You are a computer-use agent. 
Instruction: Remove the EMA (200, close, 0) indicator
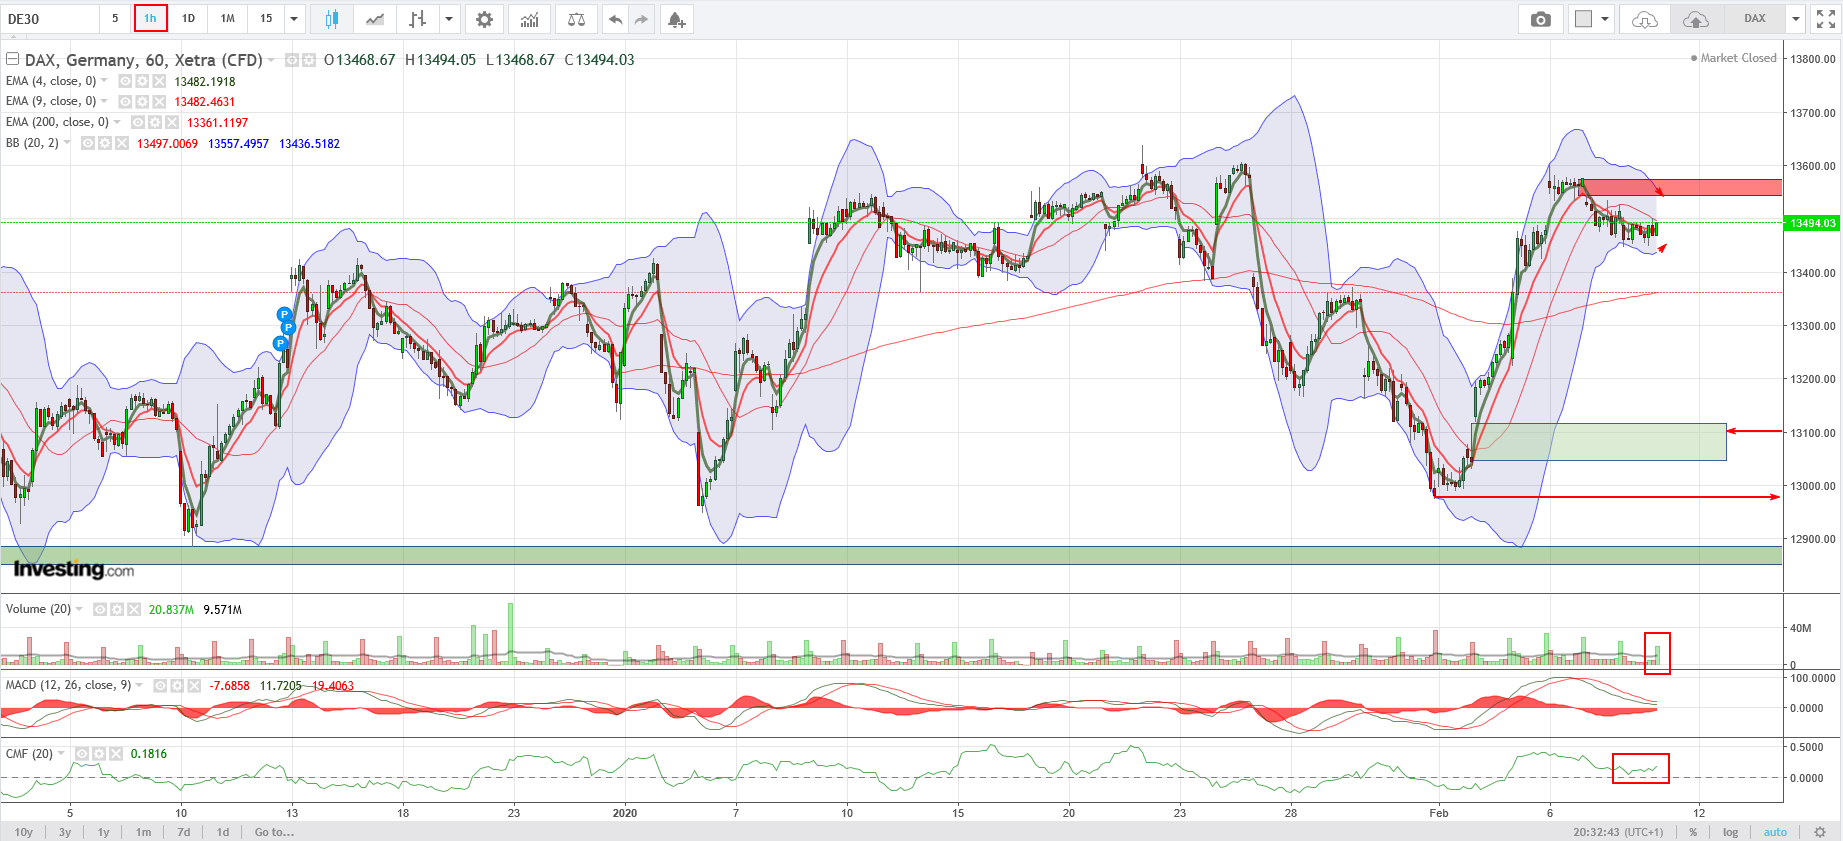pos(172,122)
